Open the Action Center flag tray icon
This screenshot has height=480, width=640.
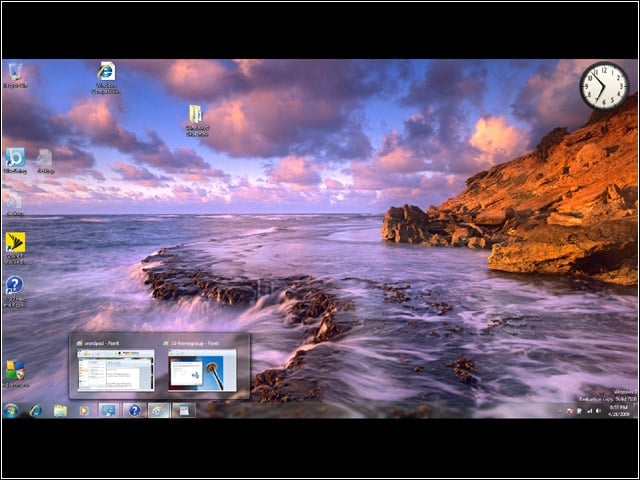tap(571, 411)
